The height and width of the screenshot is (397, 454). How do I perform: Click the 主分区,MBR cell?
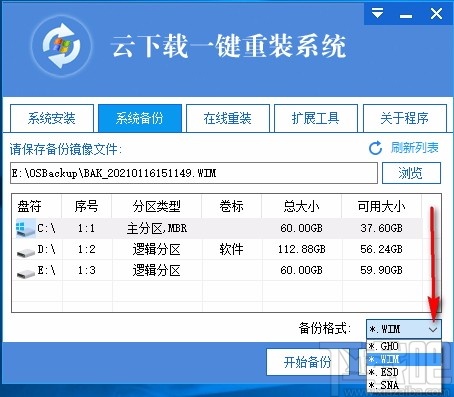[157, 228]
